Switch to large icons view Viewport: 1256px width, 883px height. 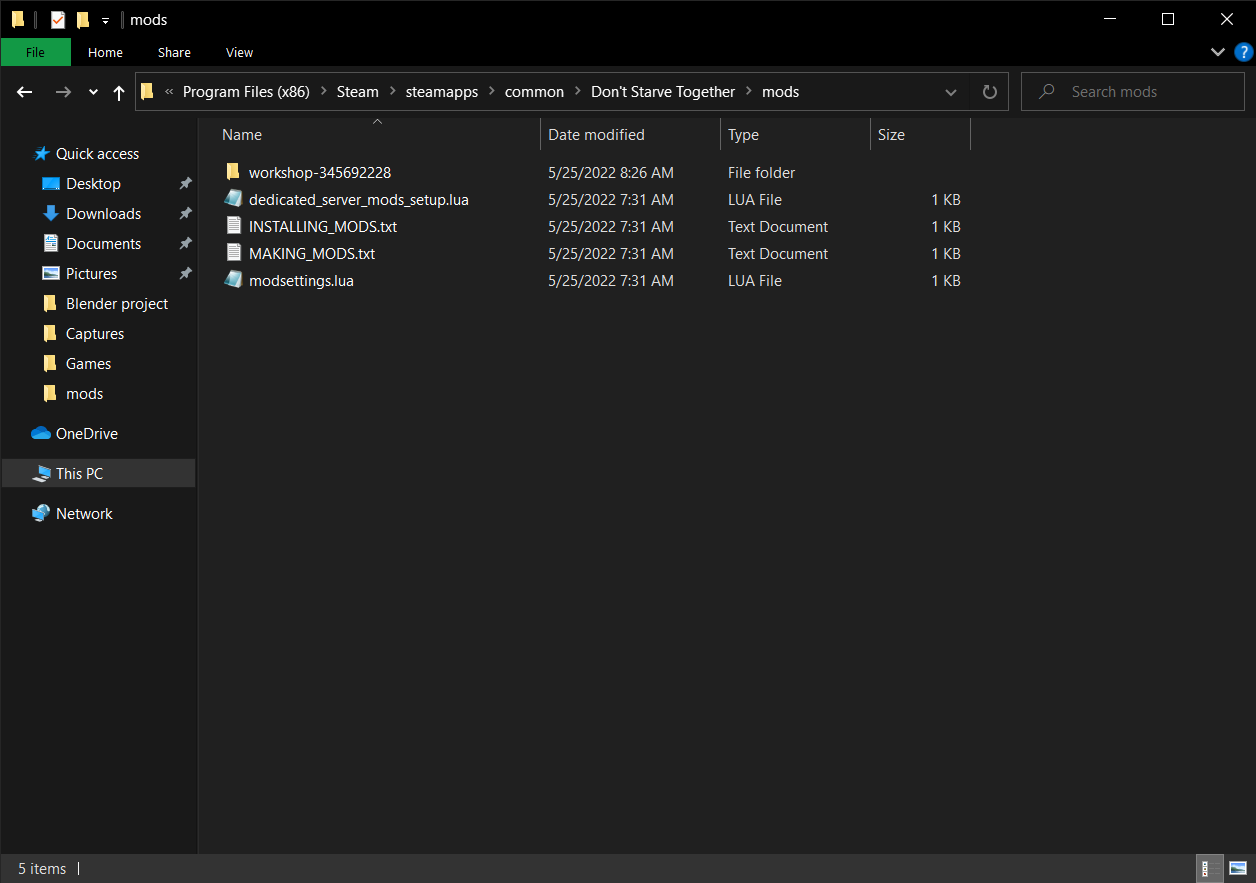1238,868
